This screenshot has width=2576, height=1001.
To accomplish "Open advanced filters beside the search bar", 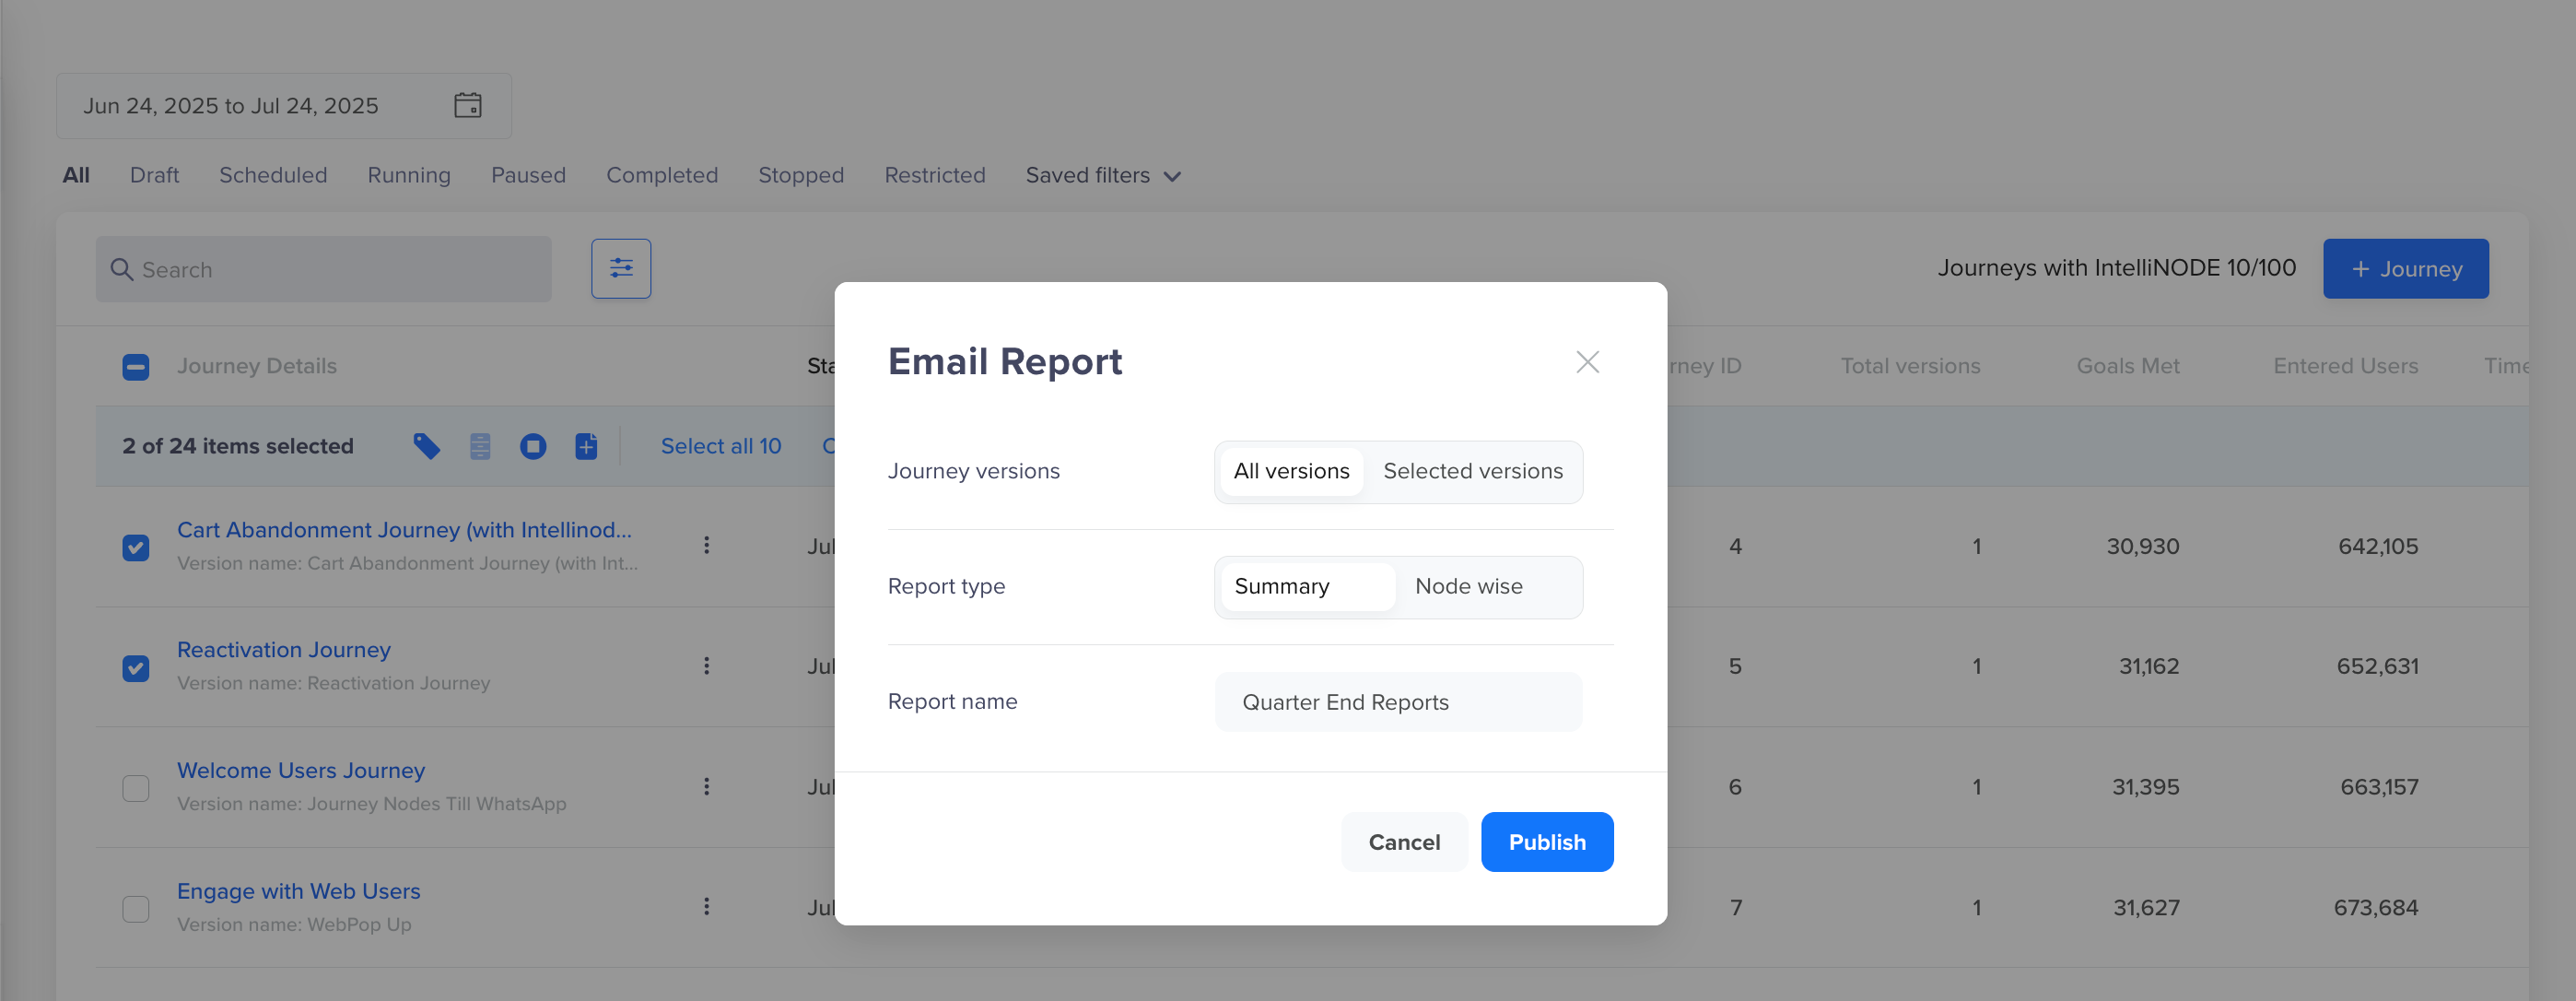I will coord(621,268).
